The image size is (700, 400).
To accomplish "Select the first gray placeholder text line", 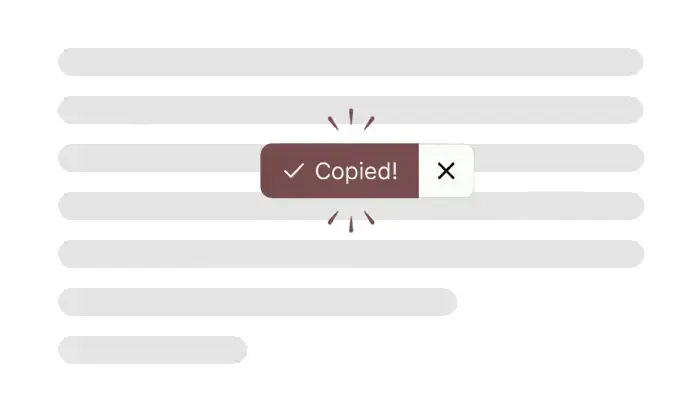I will point(350,62).
